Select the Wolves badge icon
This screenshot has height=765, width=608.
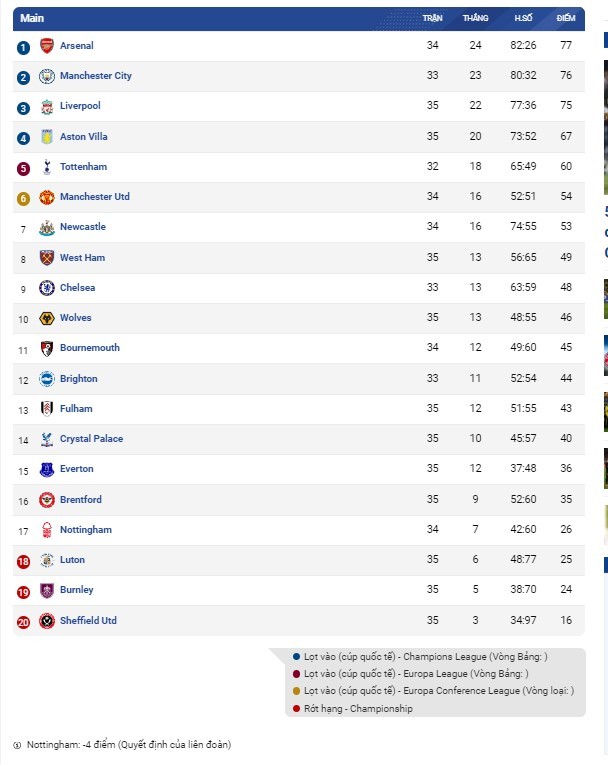[x=47, y=318]
